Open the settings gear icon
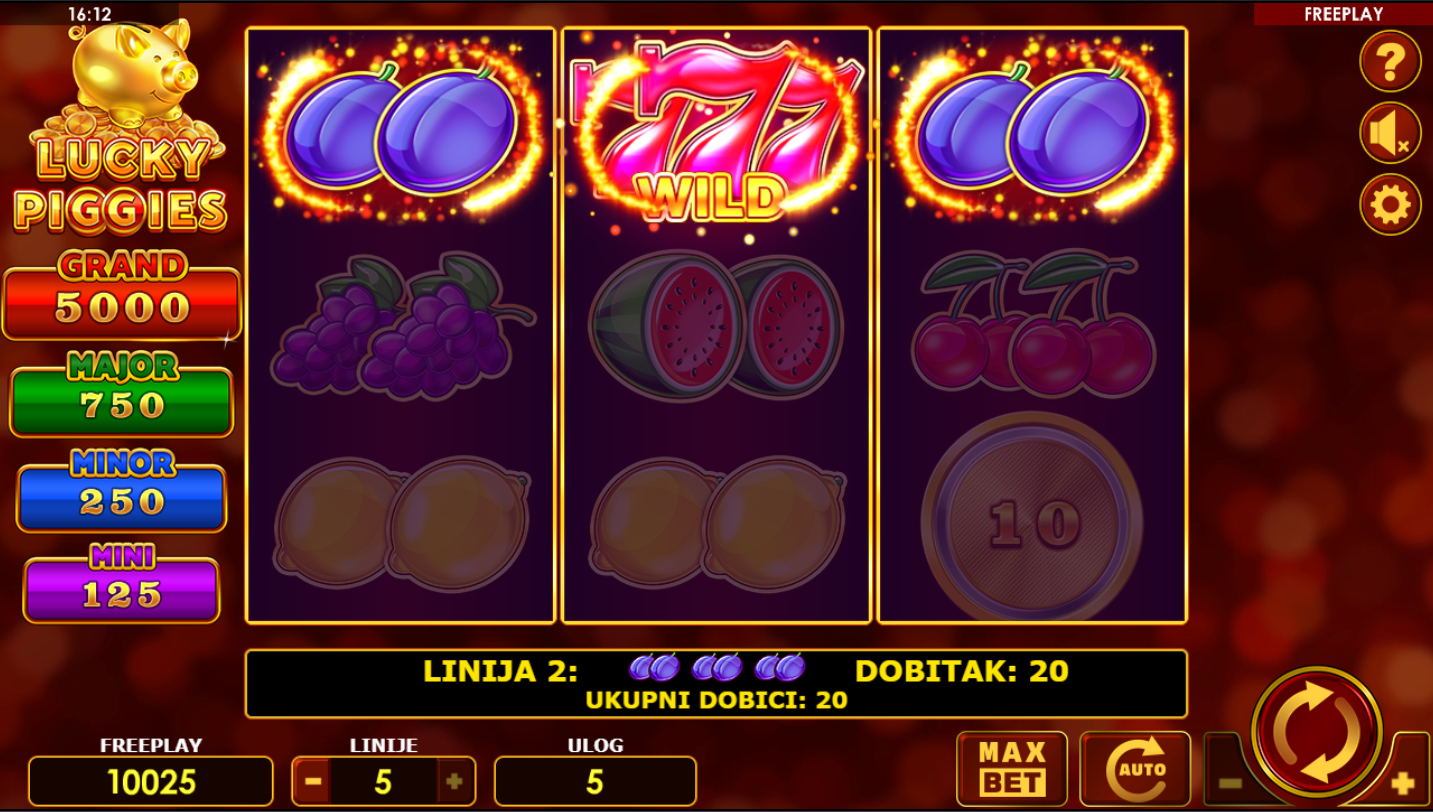 [1390, 205]
